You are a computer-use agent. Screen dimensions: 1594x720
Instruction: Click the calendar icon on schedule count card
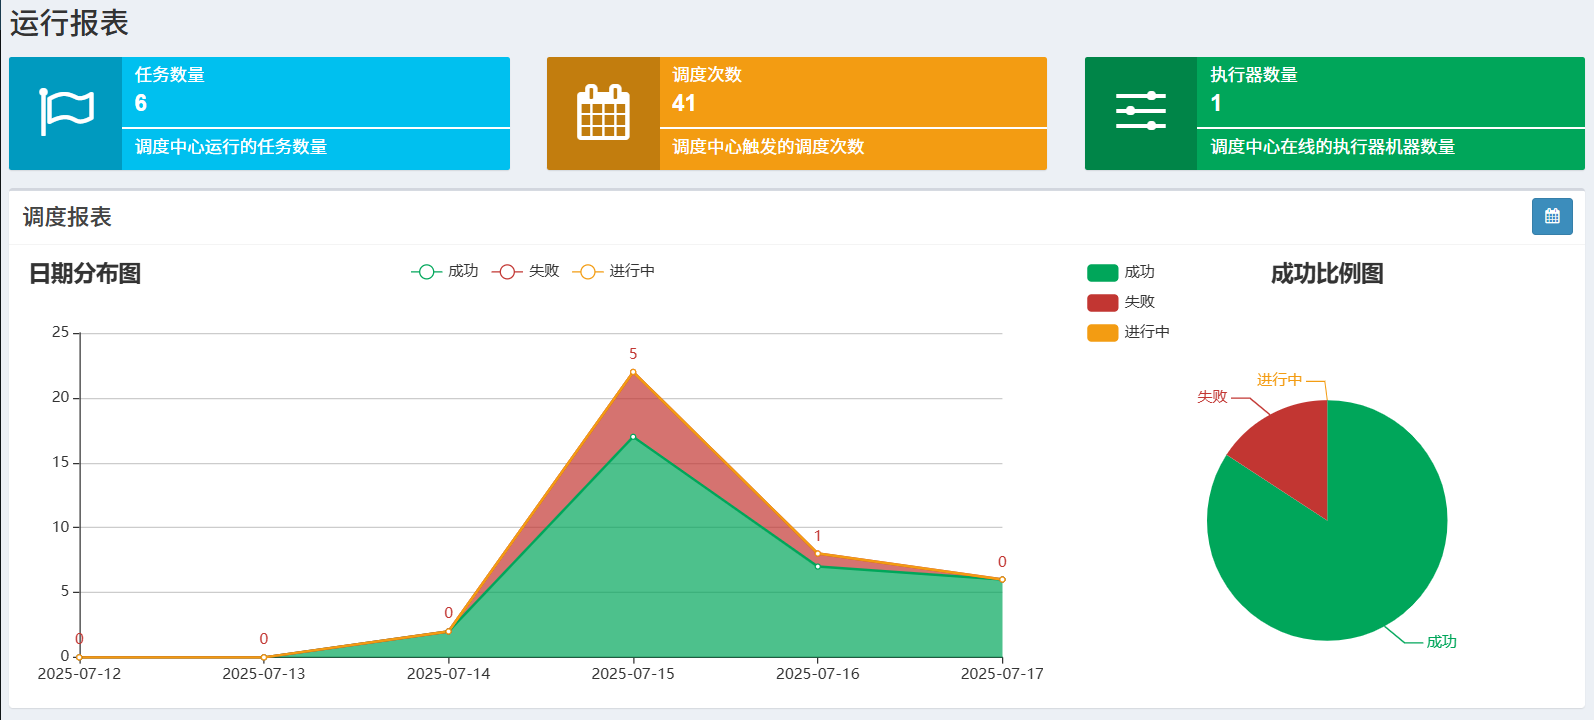coord(603,113)
